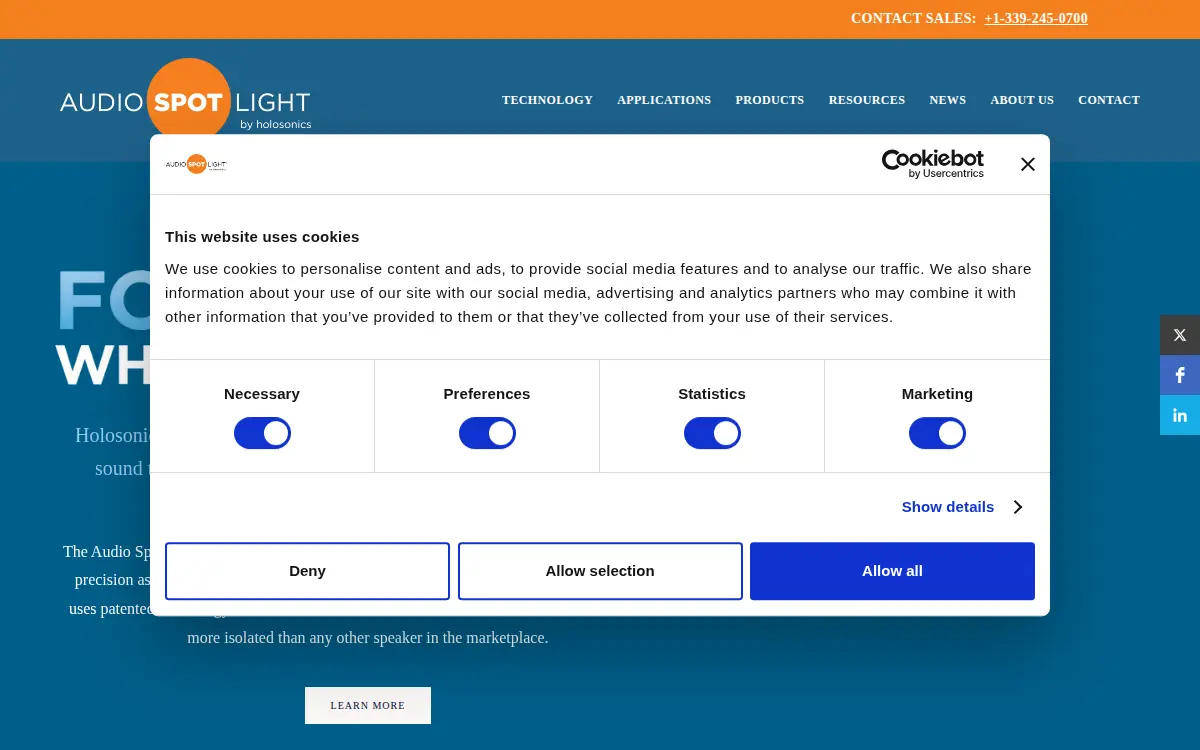Expand Show details in cookie dialog
Screen dimensions: 1200x750
point(962,507)
